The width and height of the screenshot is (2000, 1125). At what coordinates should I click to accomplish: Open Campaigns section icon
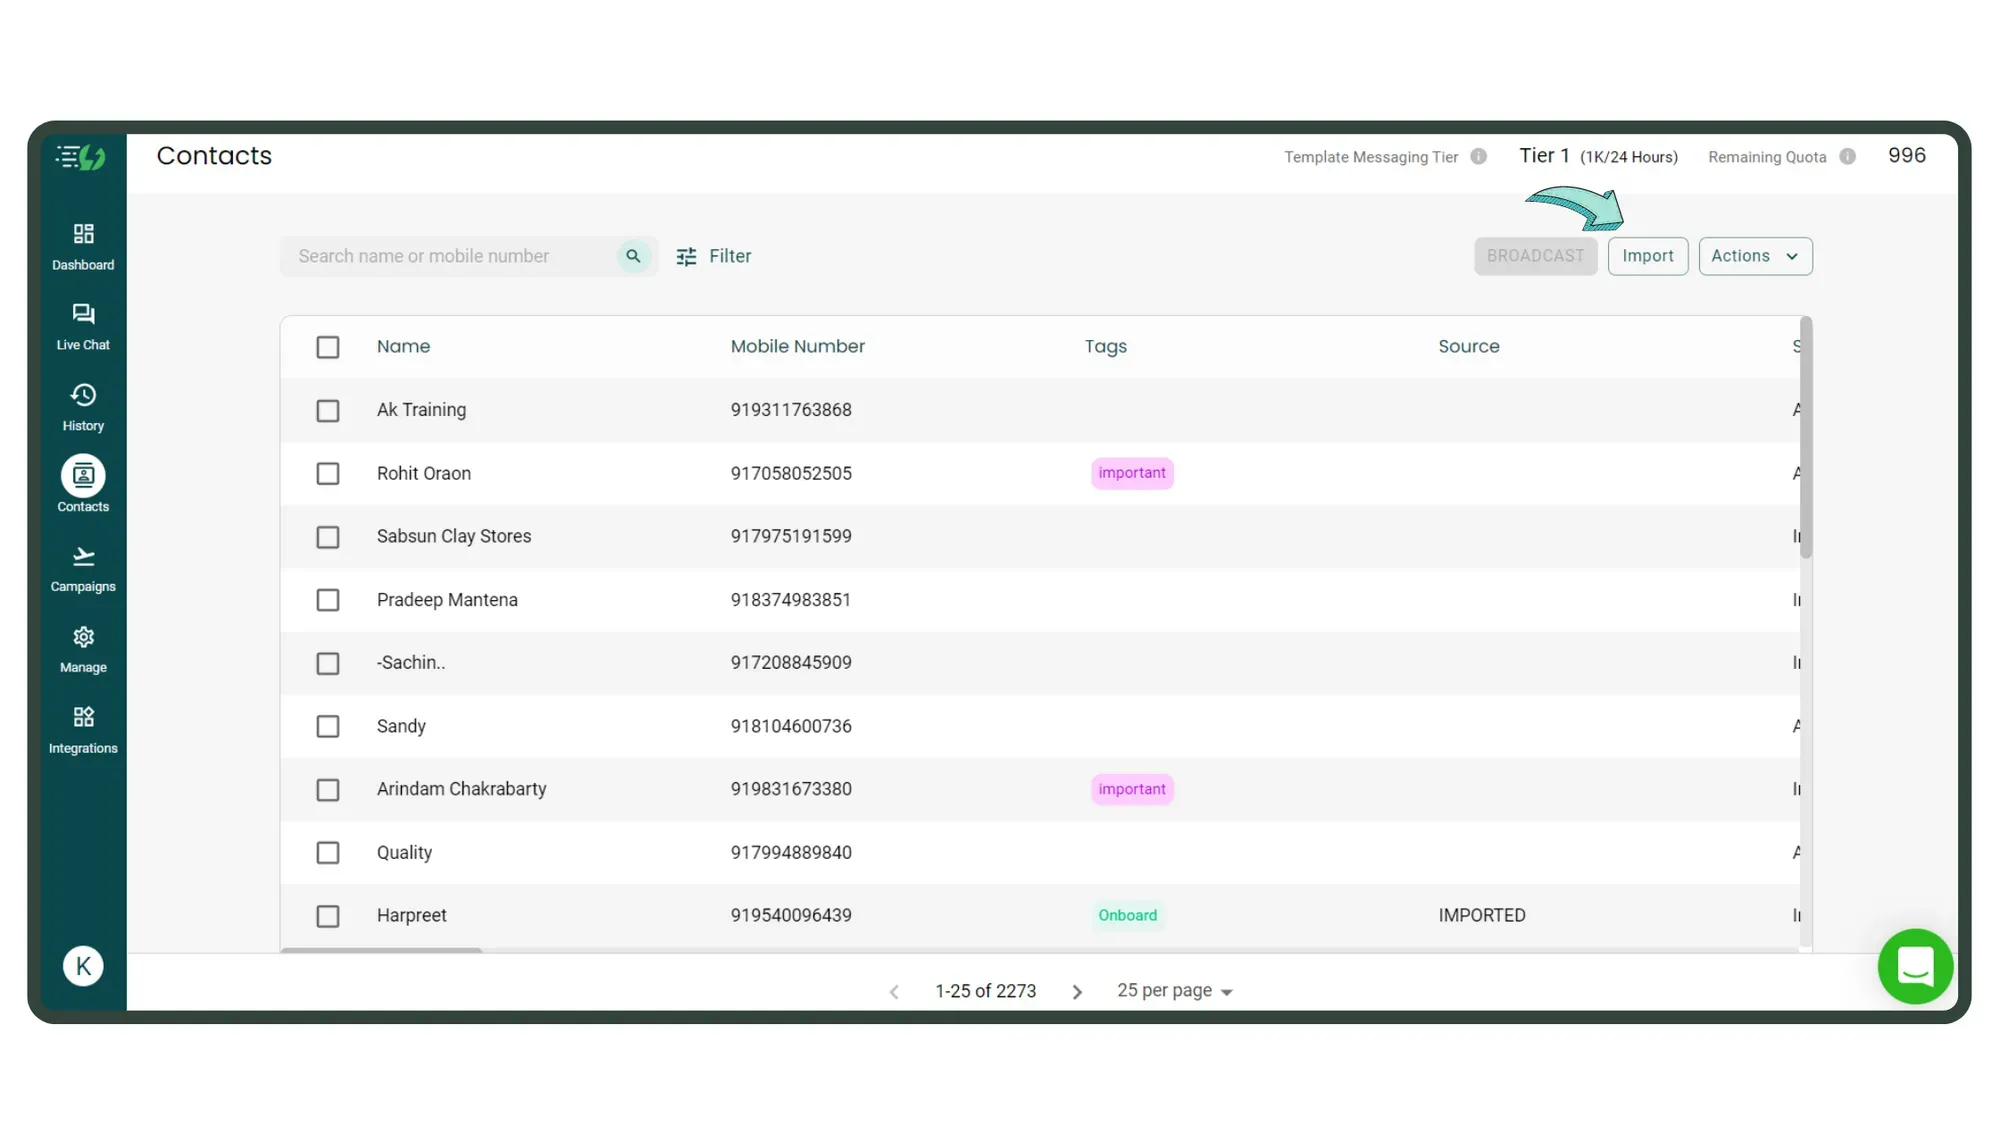[x=83, y=557]
